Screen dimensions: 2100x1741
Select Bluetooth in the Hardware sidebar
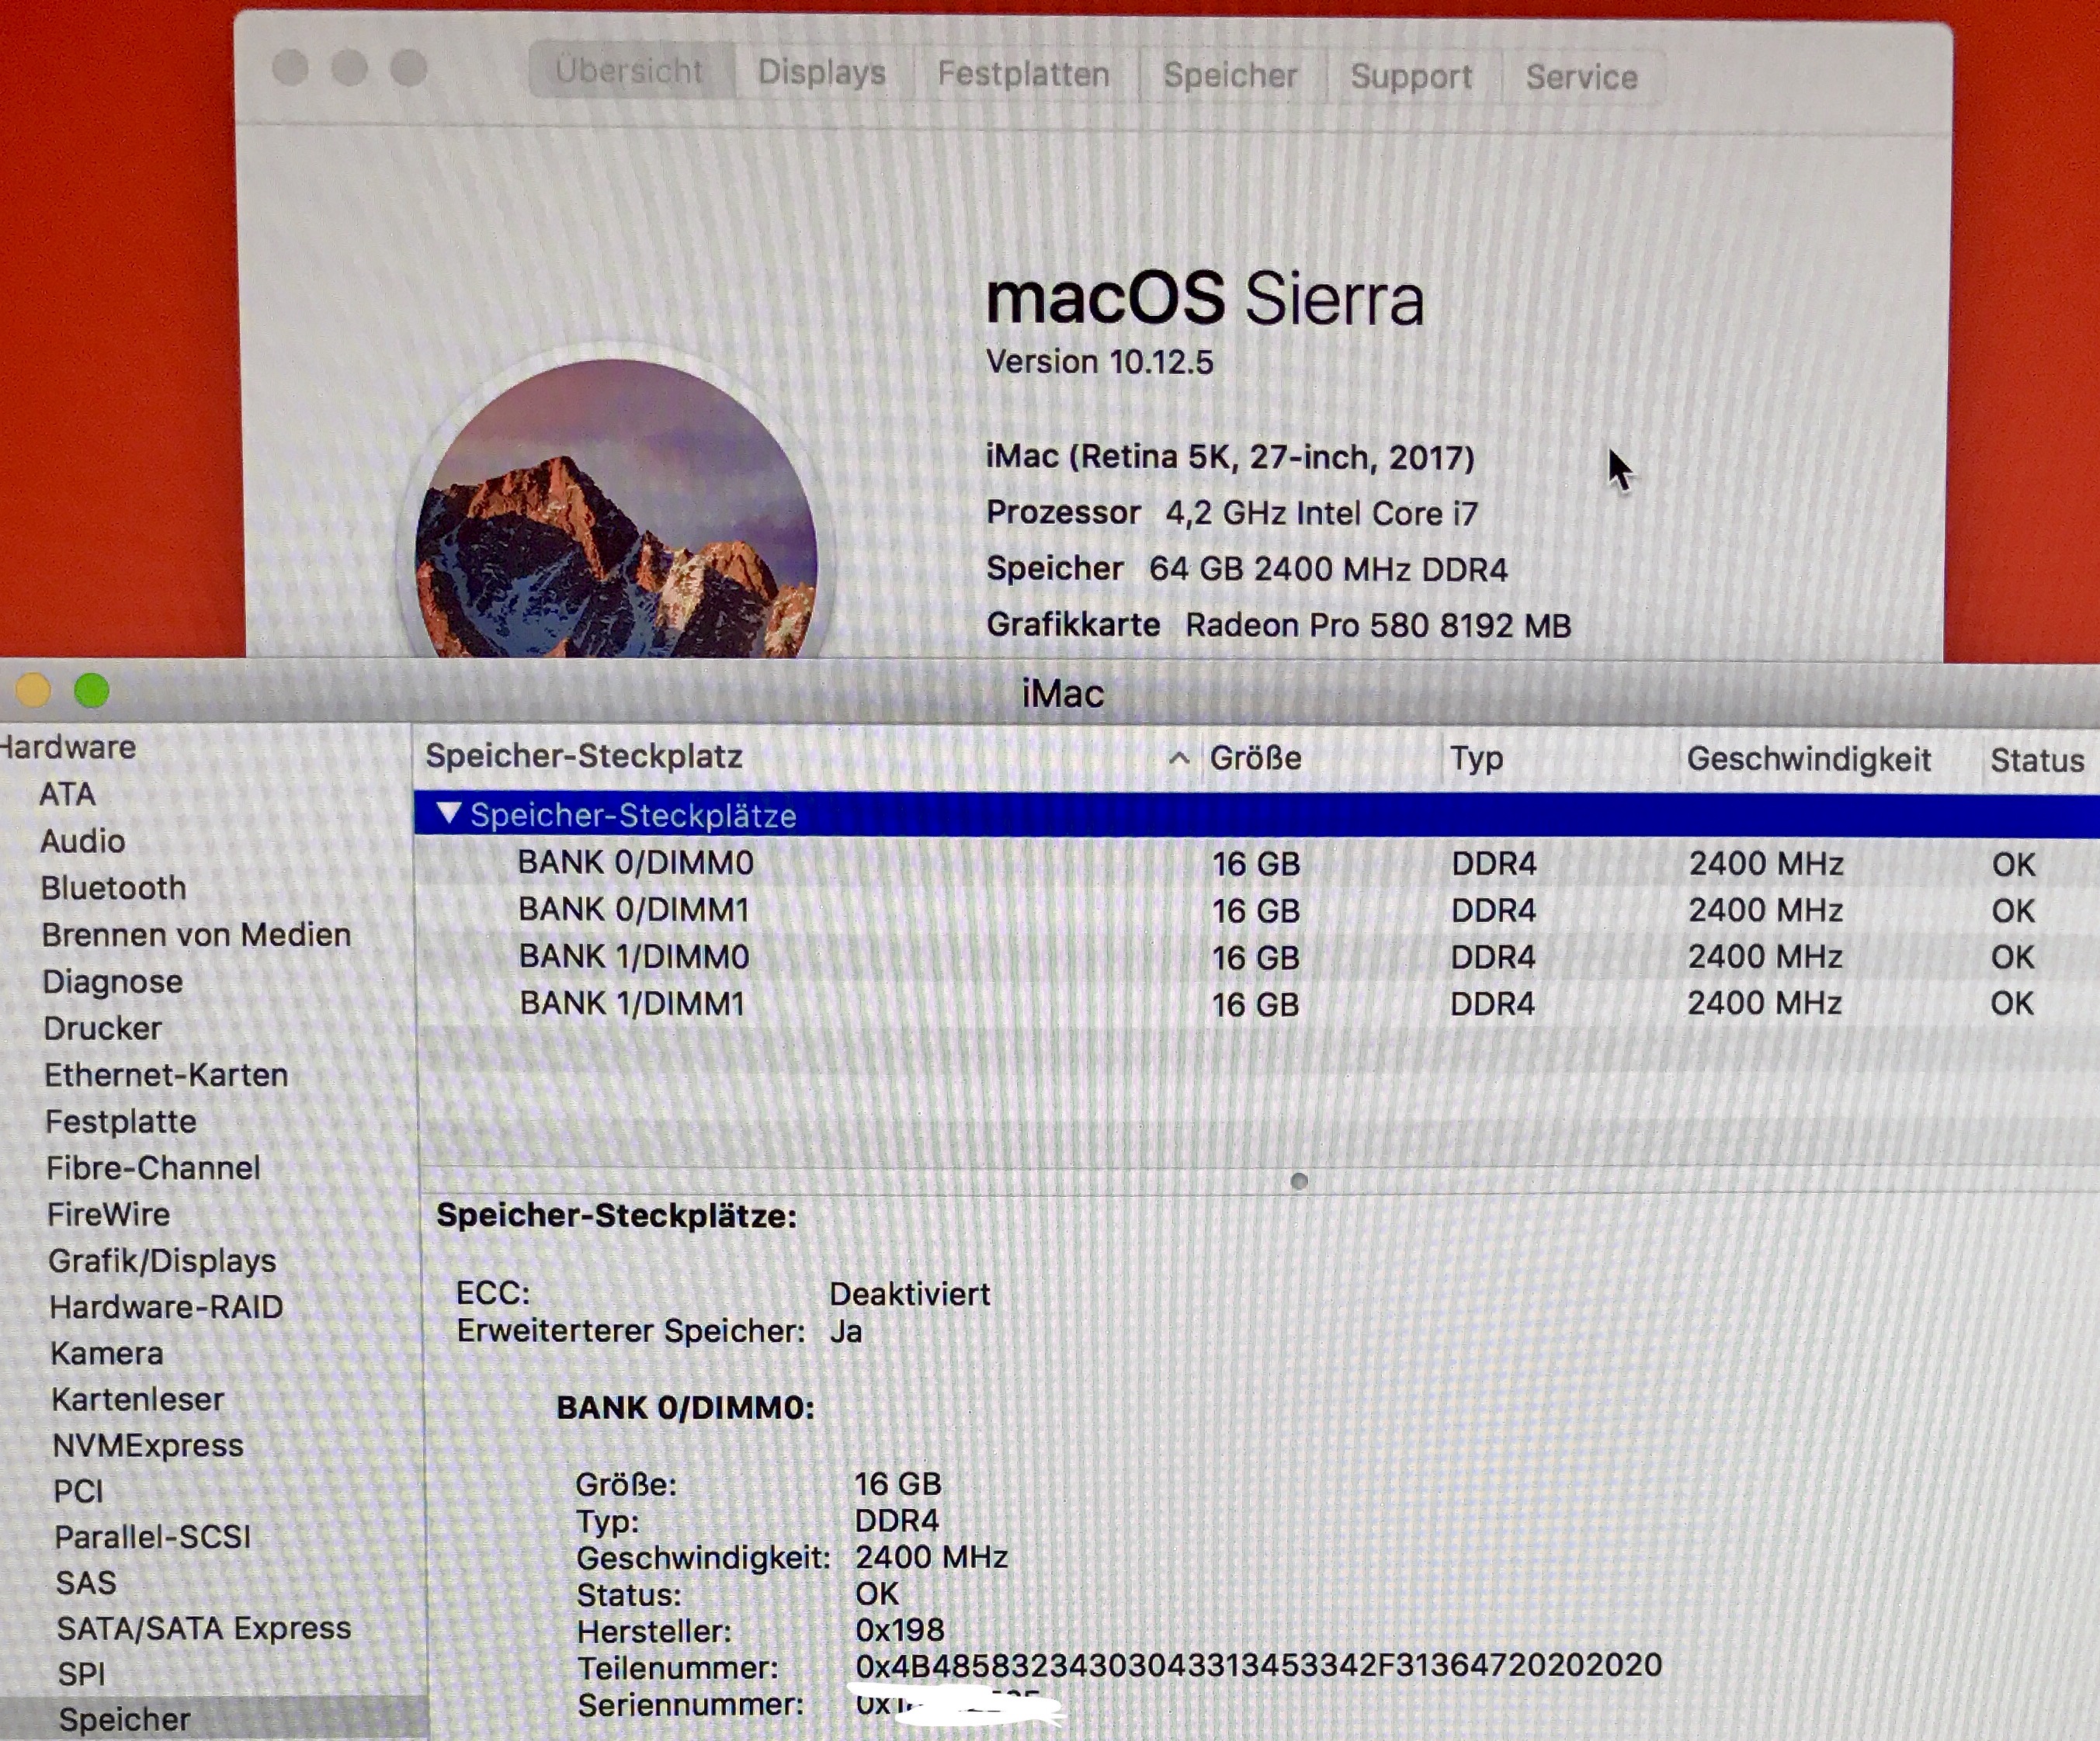[x=113, y=888]
